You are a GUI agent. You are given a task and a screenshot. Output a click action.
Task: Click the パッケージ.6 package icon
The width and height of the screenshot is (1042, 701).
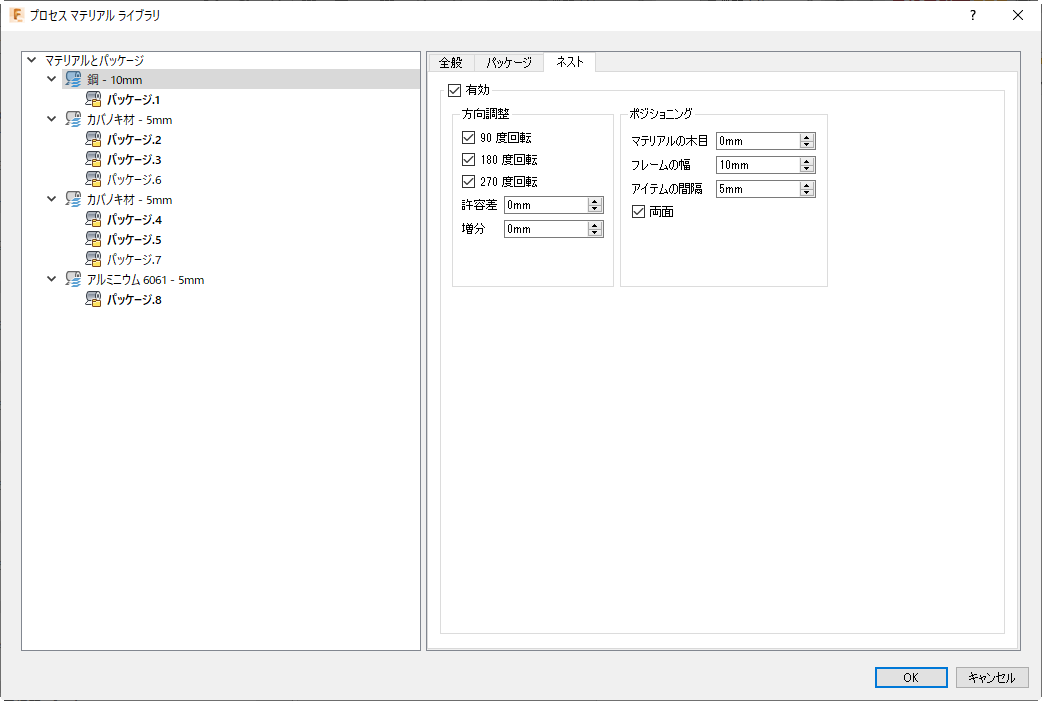[x=93, y=179]
